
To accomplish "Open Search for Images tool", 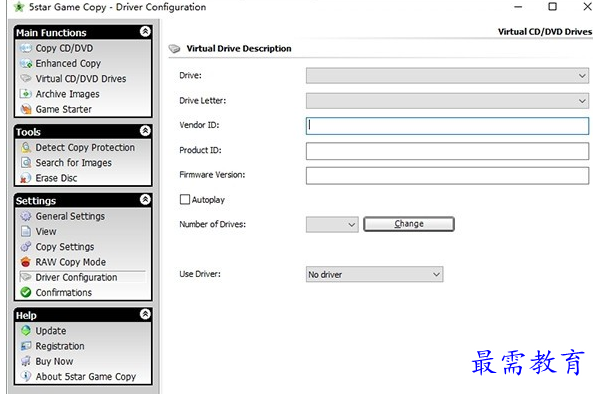I will (74, 163).
